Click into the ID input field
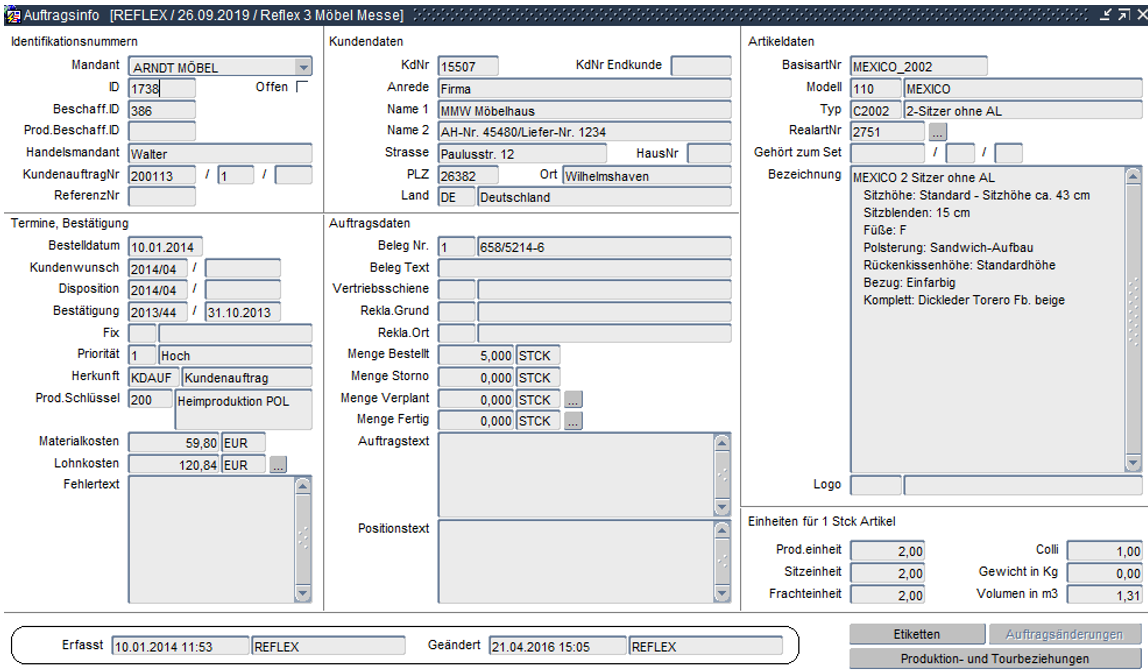Screen dimensions: 1148x672 click(x=162, y=88)
